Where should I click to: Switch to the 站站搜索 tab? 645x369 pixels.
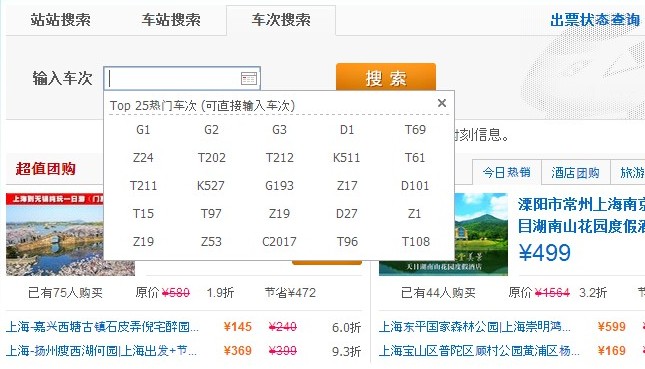(x=60, y=20)
